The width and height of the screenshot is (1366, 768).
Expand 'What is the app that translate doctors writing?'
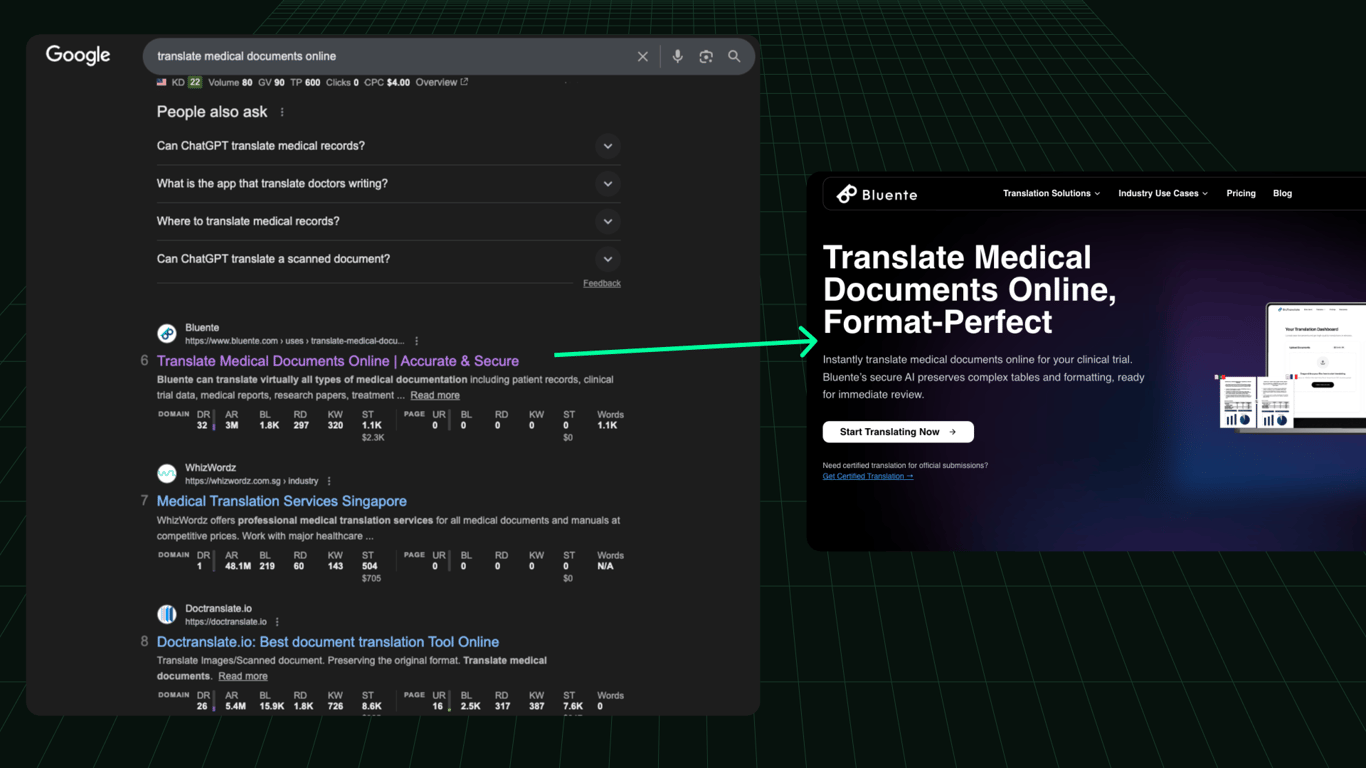click(x=388, y=184)
